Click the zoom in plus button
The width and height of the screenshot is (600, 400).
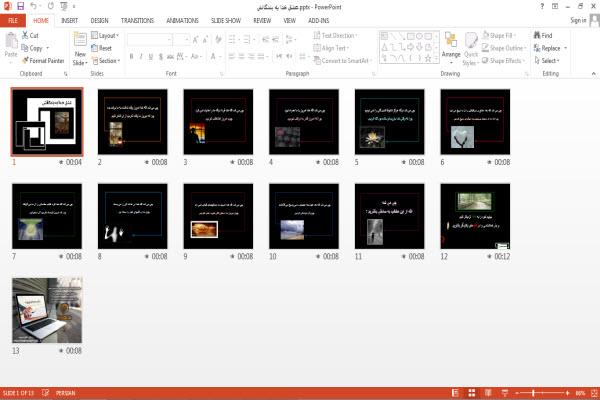[x=567, y=393]
